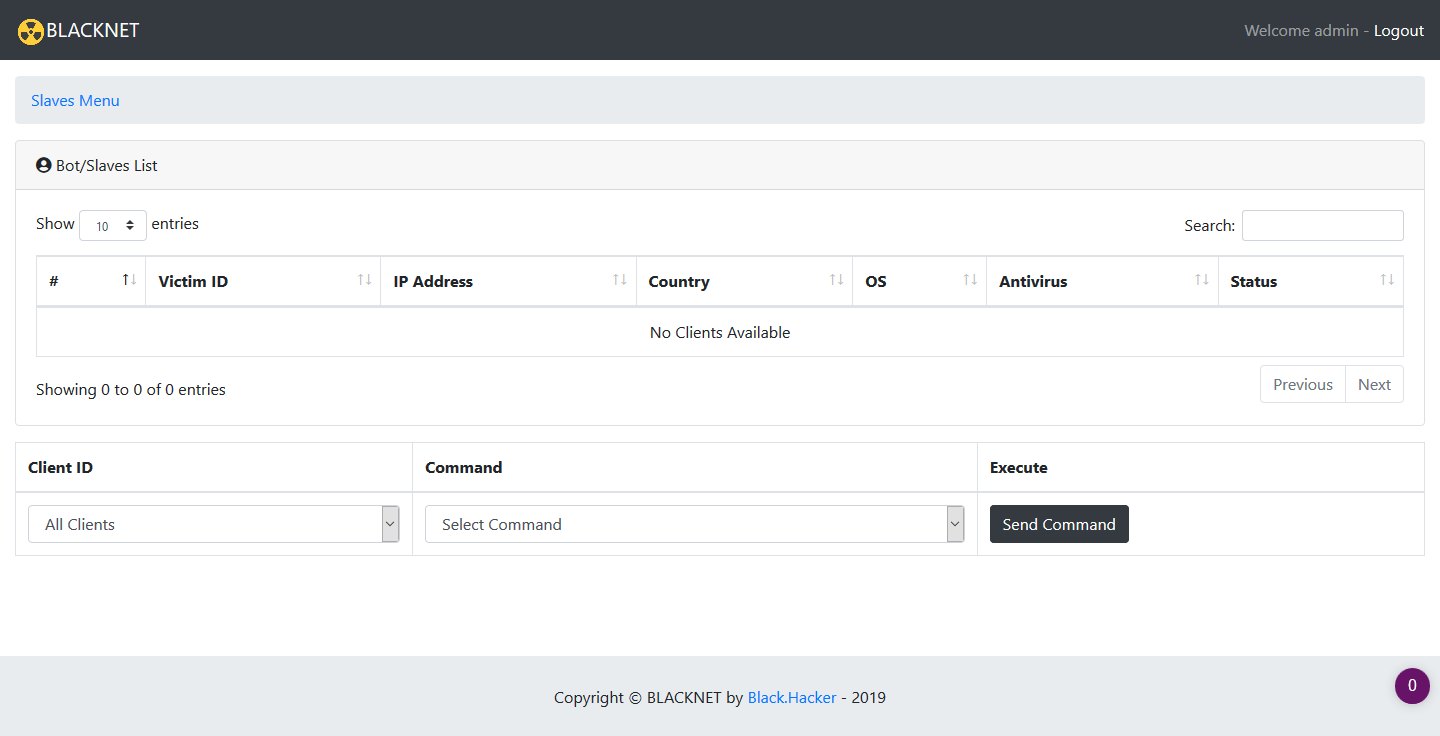
Task: Open the Show entries count dropdown
Action: [x=113, y=226]
